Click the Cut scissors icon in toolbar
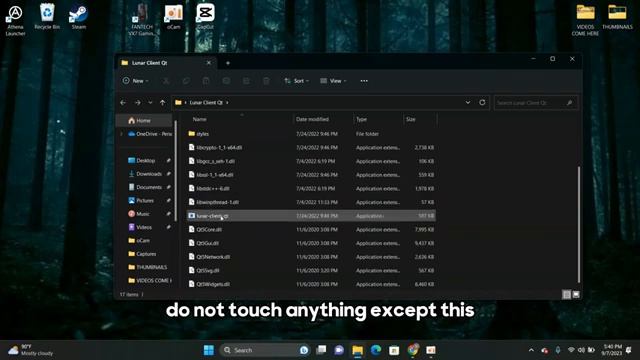The height and width of the screenshot is (360, 640). pos(166,81)
